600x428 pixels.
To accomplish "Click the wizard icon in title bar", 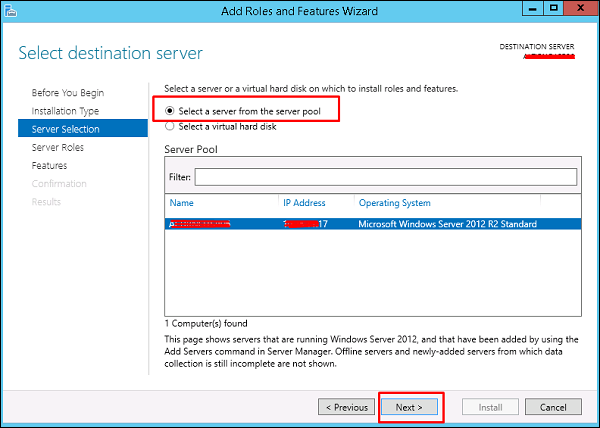I will pos(10,11).
